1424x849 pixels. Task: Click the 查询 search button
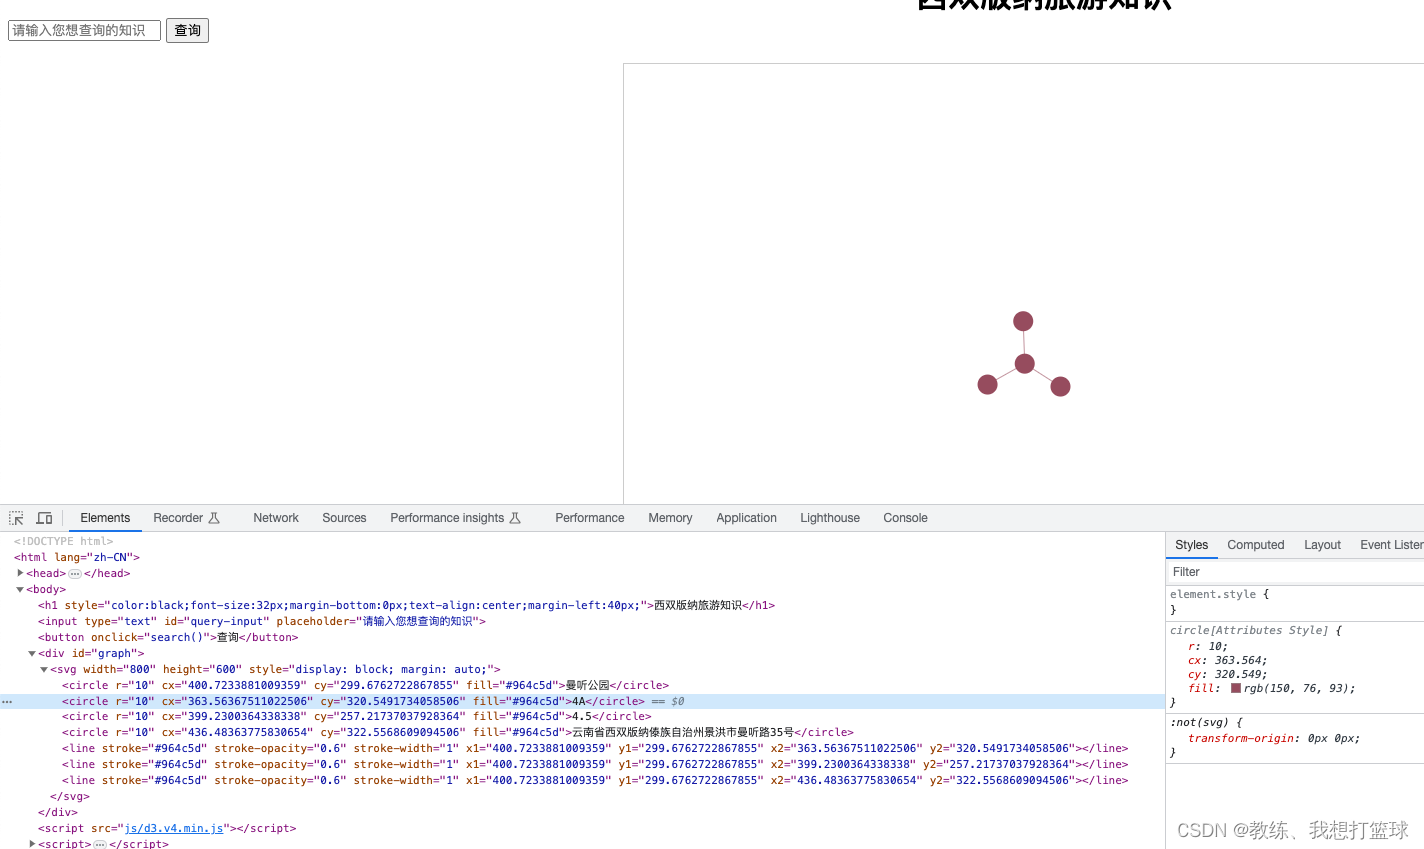187,30
